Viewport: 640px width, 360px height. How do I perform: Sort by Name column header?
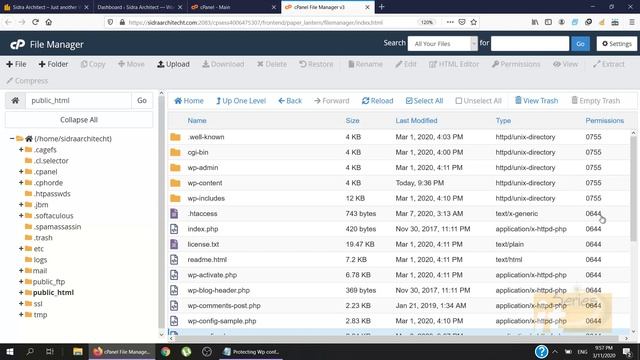coord(197,121)
